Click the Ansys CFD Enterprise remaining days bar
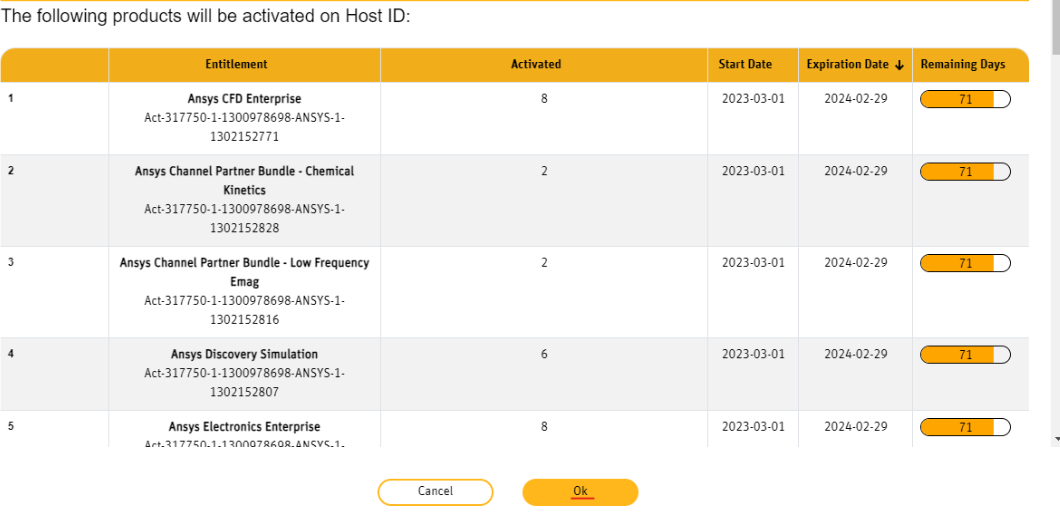The height and width of the screenshot is (520, 1060). pyautogui.click(x=965, y=99)
